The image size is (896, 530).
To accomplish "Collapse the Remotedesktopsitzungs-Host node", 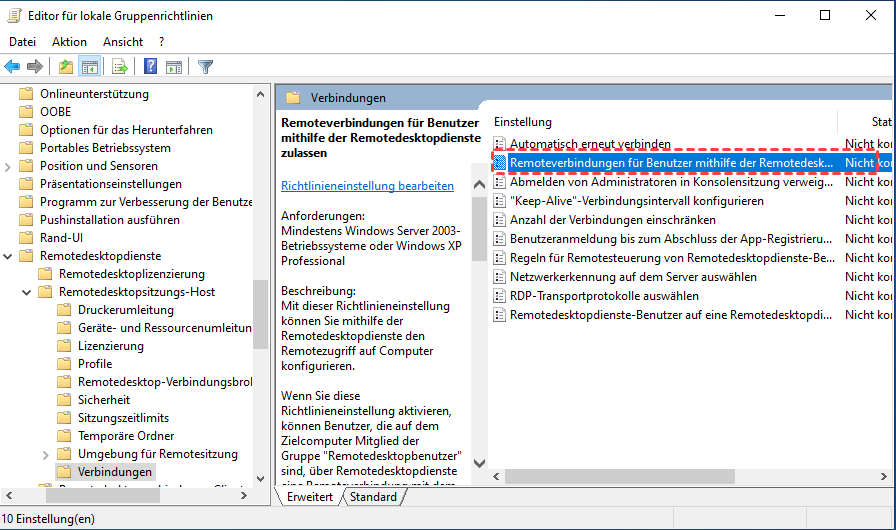I will coord(28,292).
